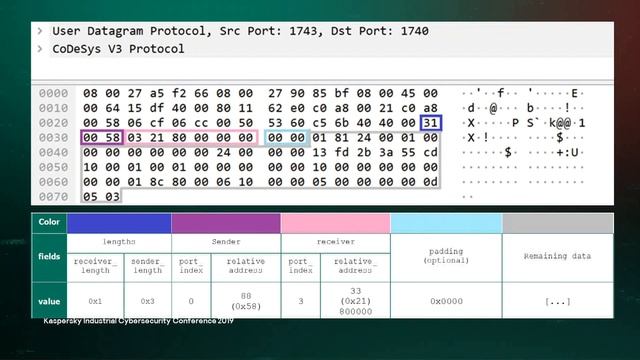Image resolution: width=640 pixels, height=360 pixels.
Task: Click the 0x3 value cell
Action: pos(148,301)
